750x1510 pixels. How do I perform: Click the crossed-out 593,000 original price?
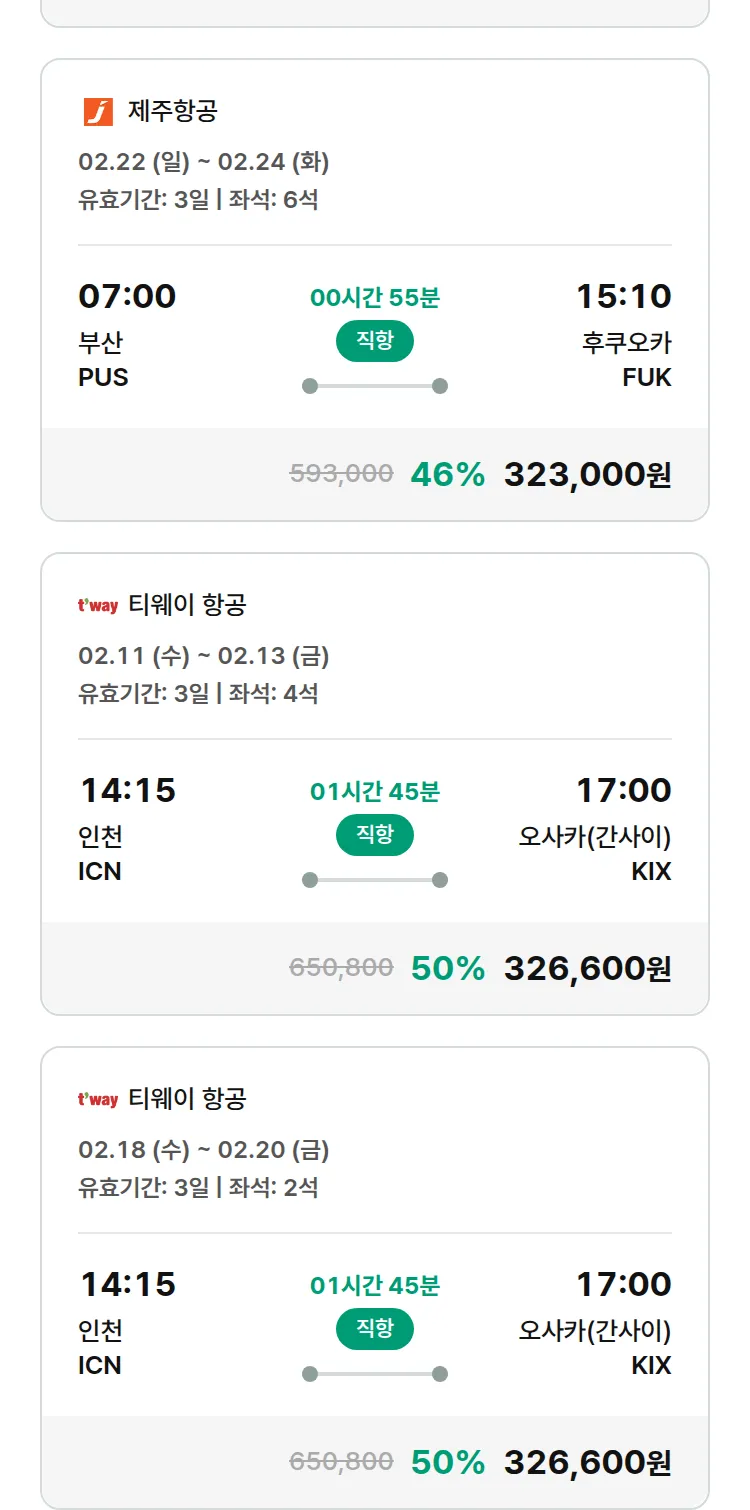(341, 474)
